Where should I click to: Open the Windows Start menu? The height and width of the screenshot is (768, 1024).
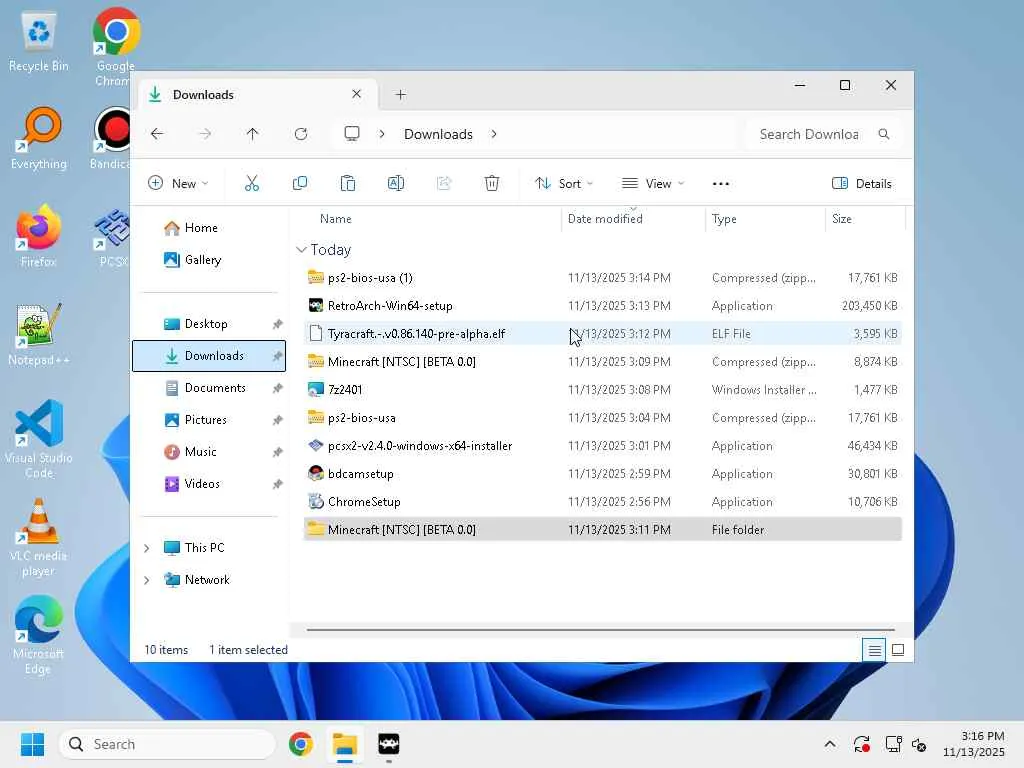(32, 744)
